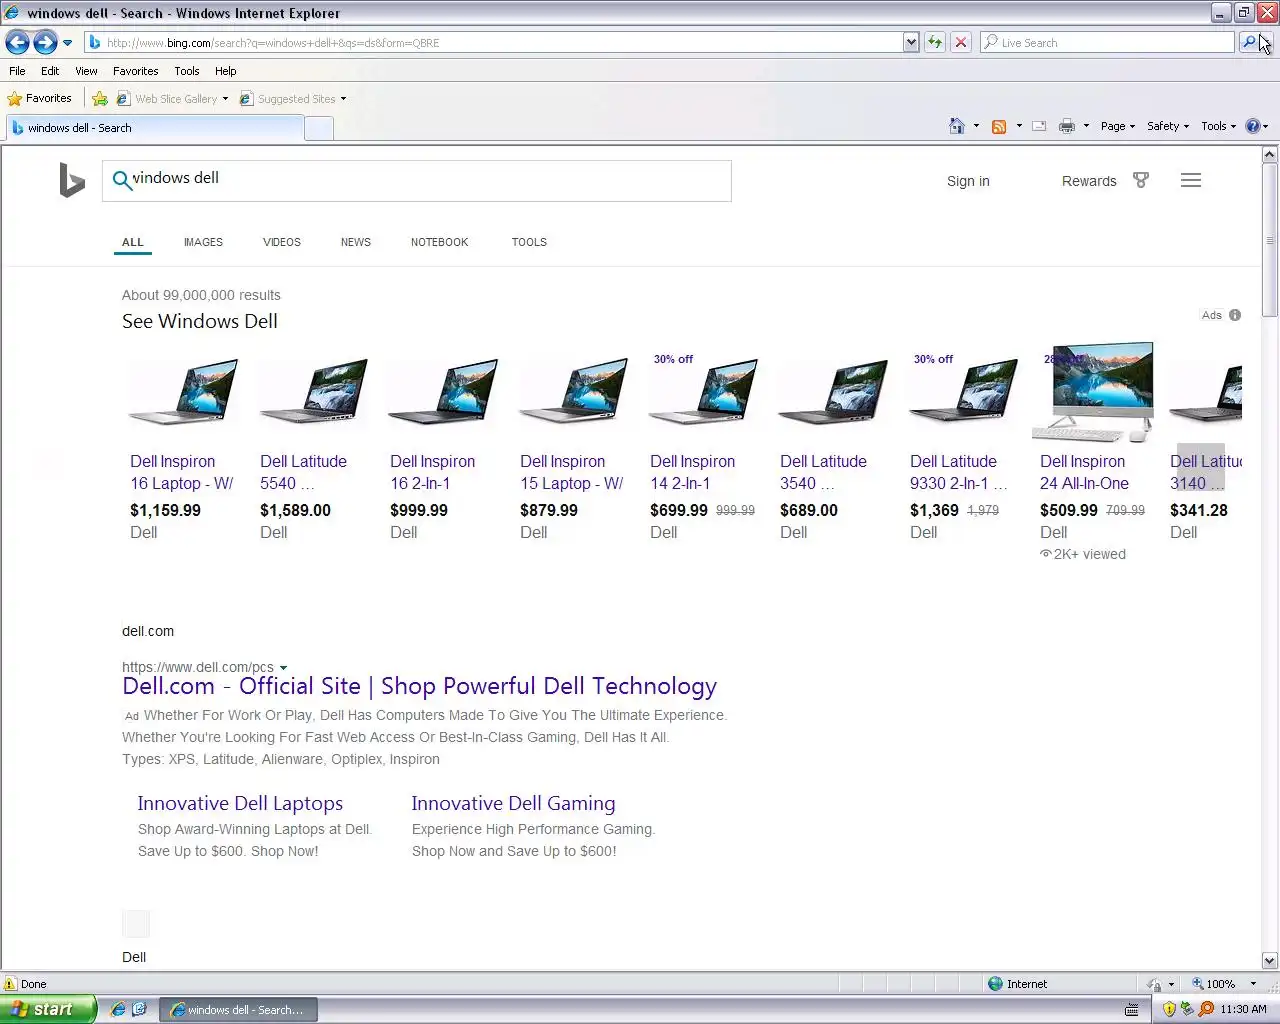
Task: Click the New Tab button
Action: click(x=318, y=128)
